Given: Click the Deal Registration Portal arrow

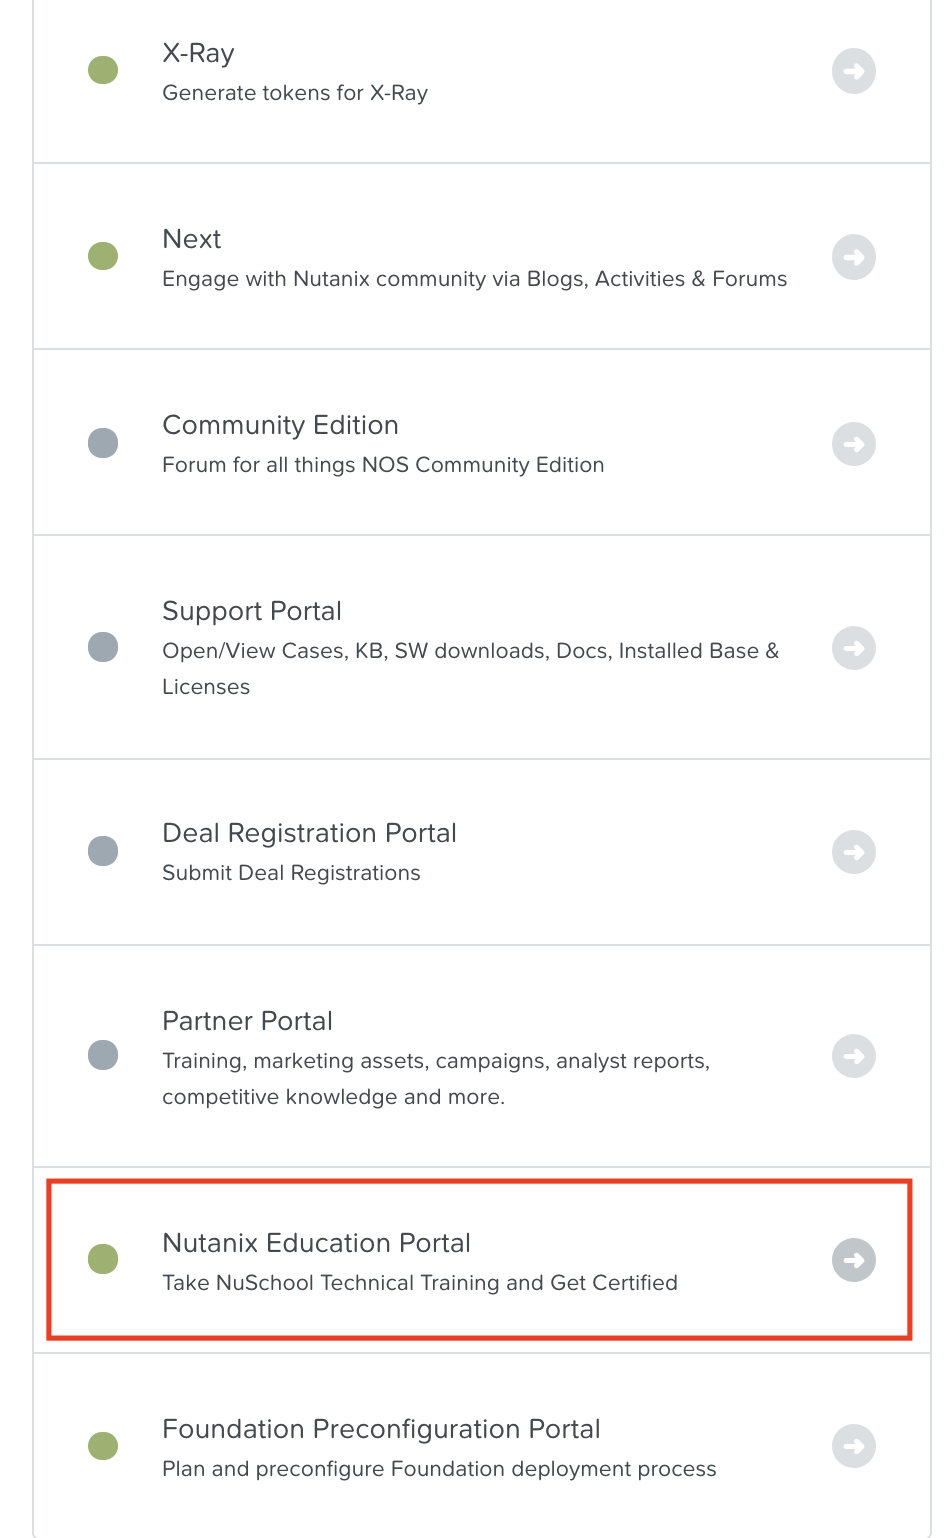Looking at the screenshot, I should point(854,852).
